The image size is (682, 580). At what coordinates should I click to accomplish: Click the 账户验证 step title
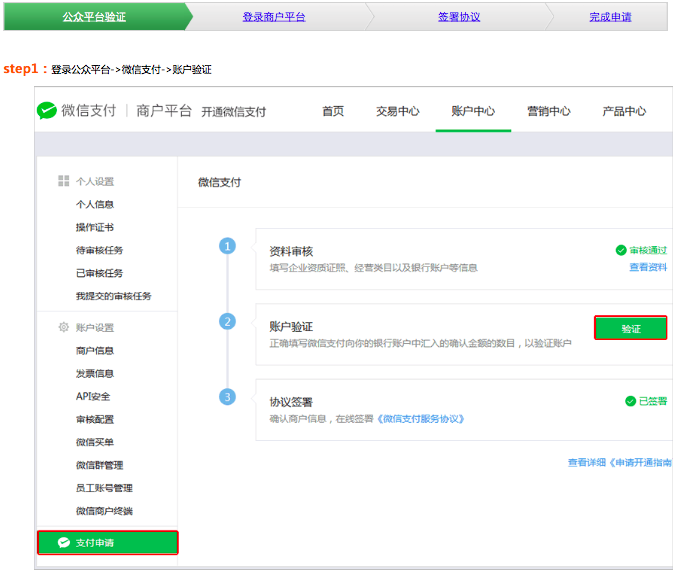291,326
